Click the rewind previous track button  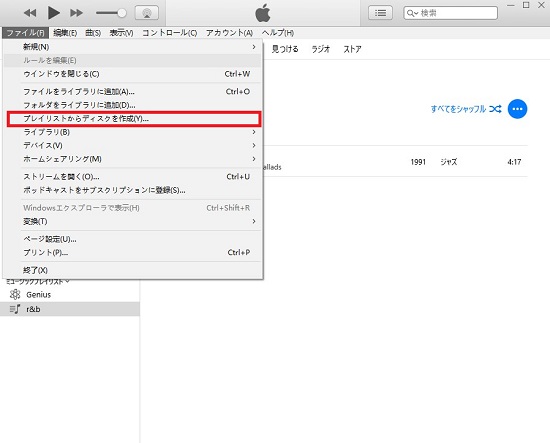pos(30,13)
